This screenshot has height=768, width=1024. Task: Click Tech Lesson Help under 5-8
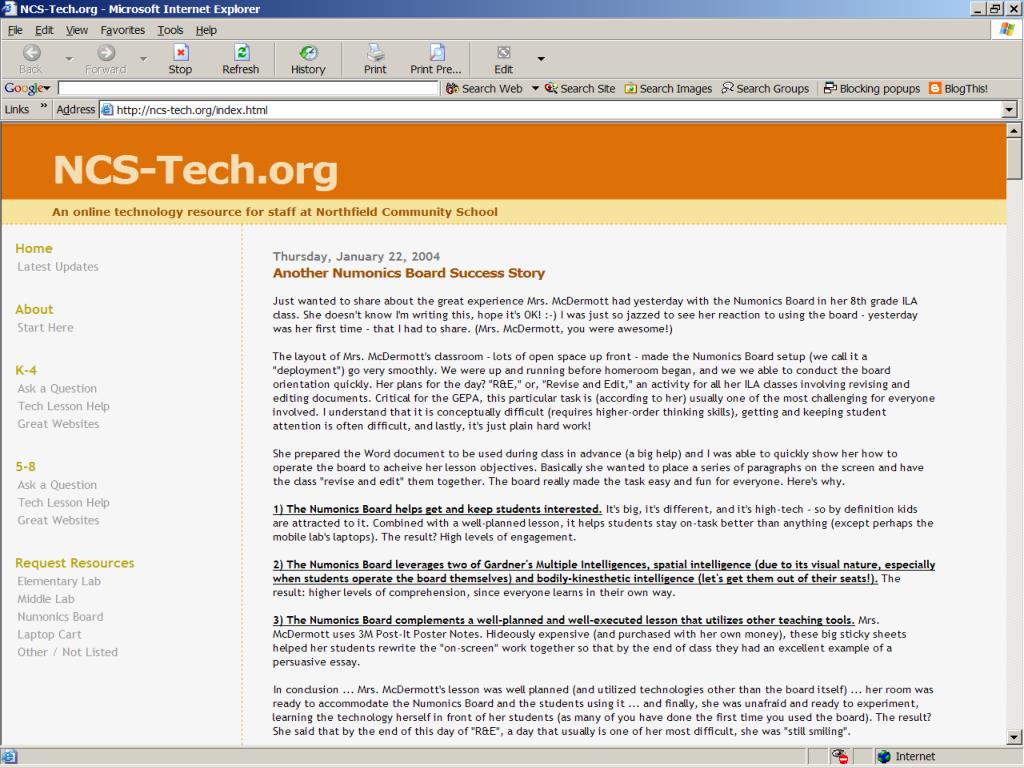click(x=63, y=503)
